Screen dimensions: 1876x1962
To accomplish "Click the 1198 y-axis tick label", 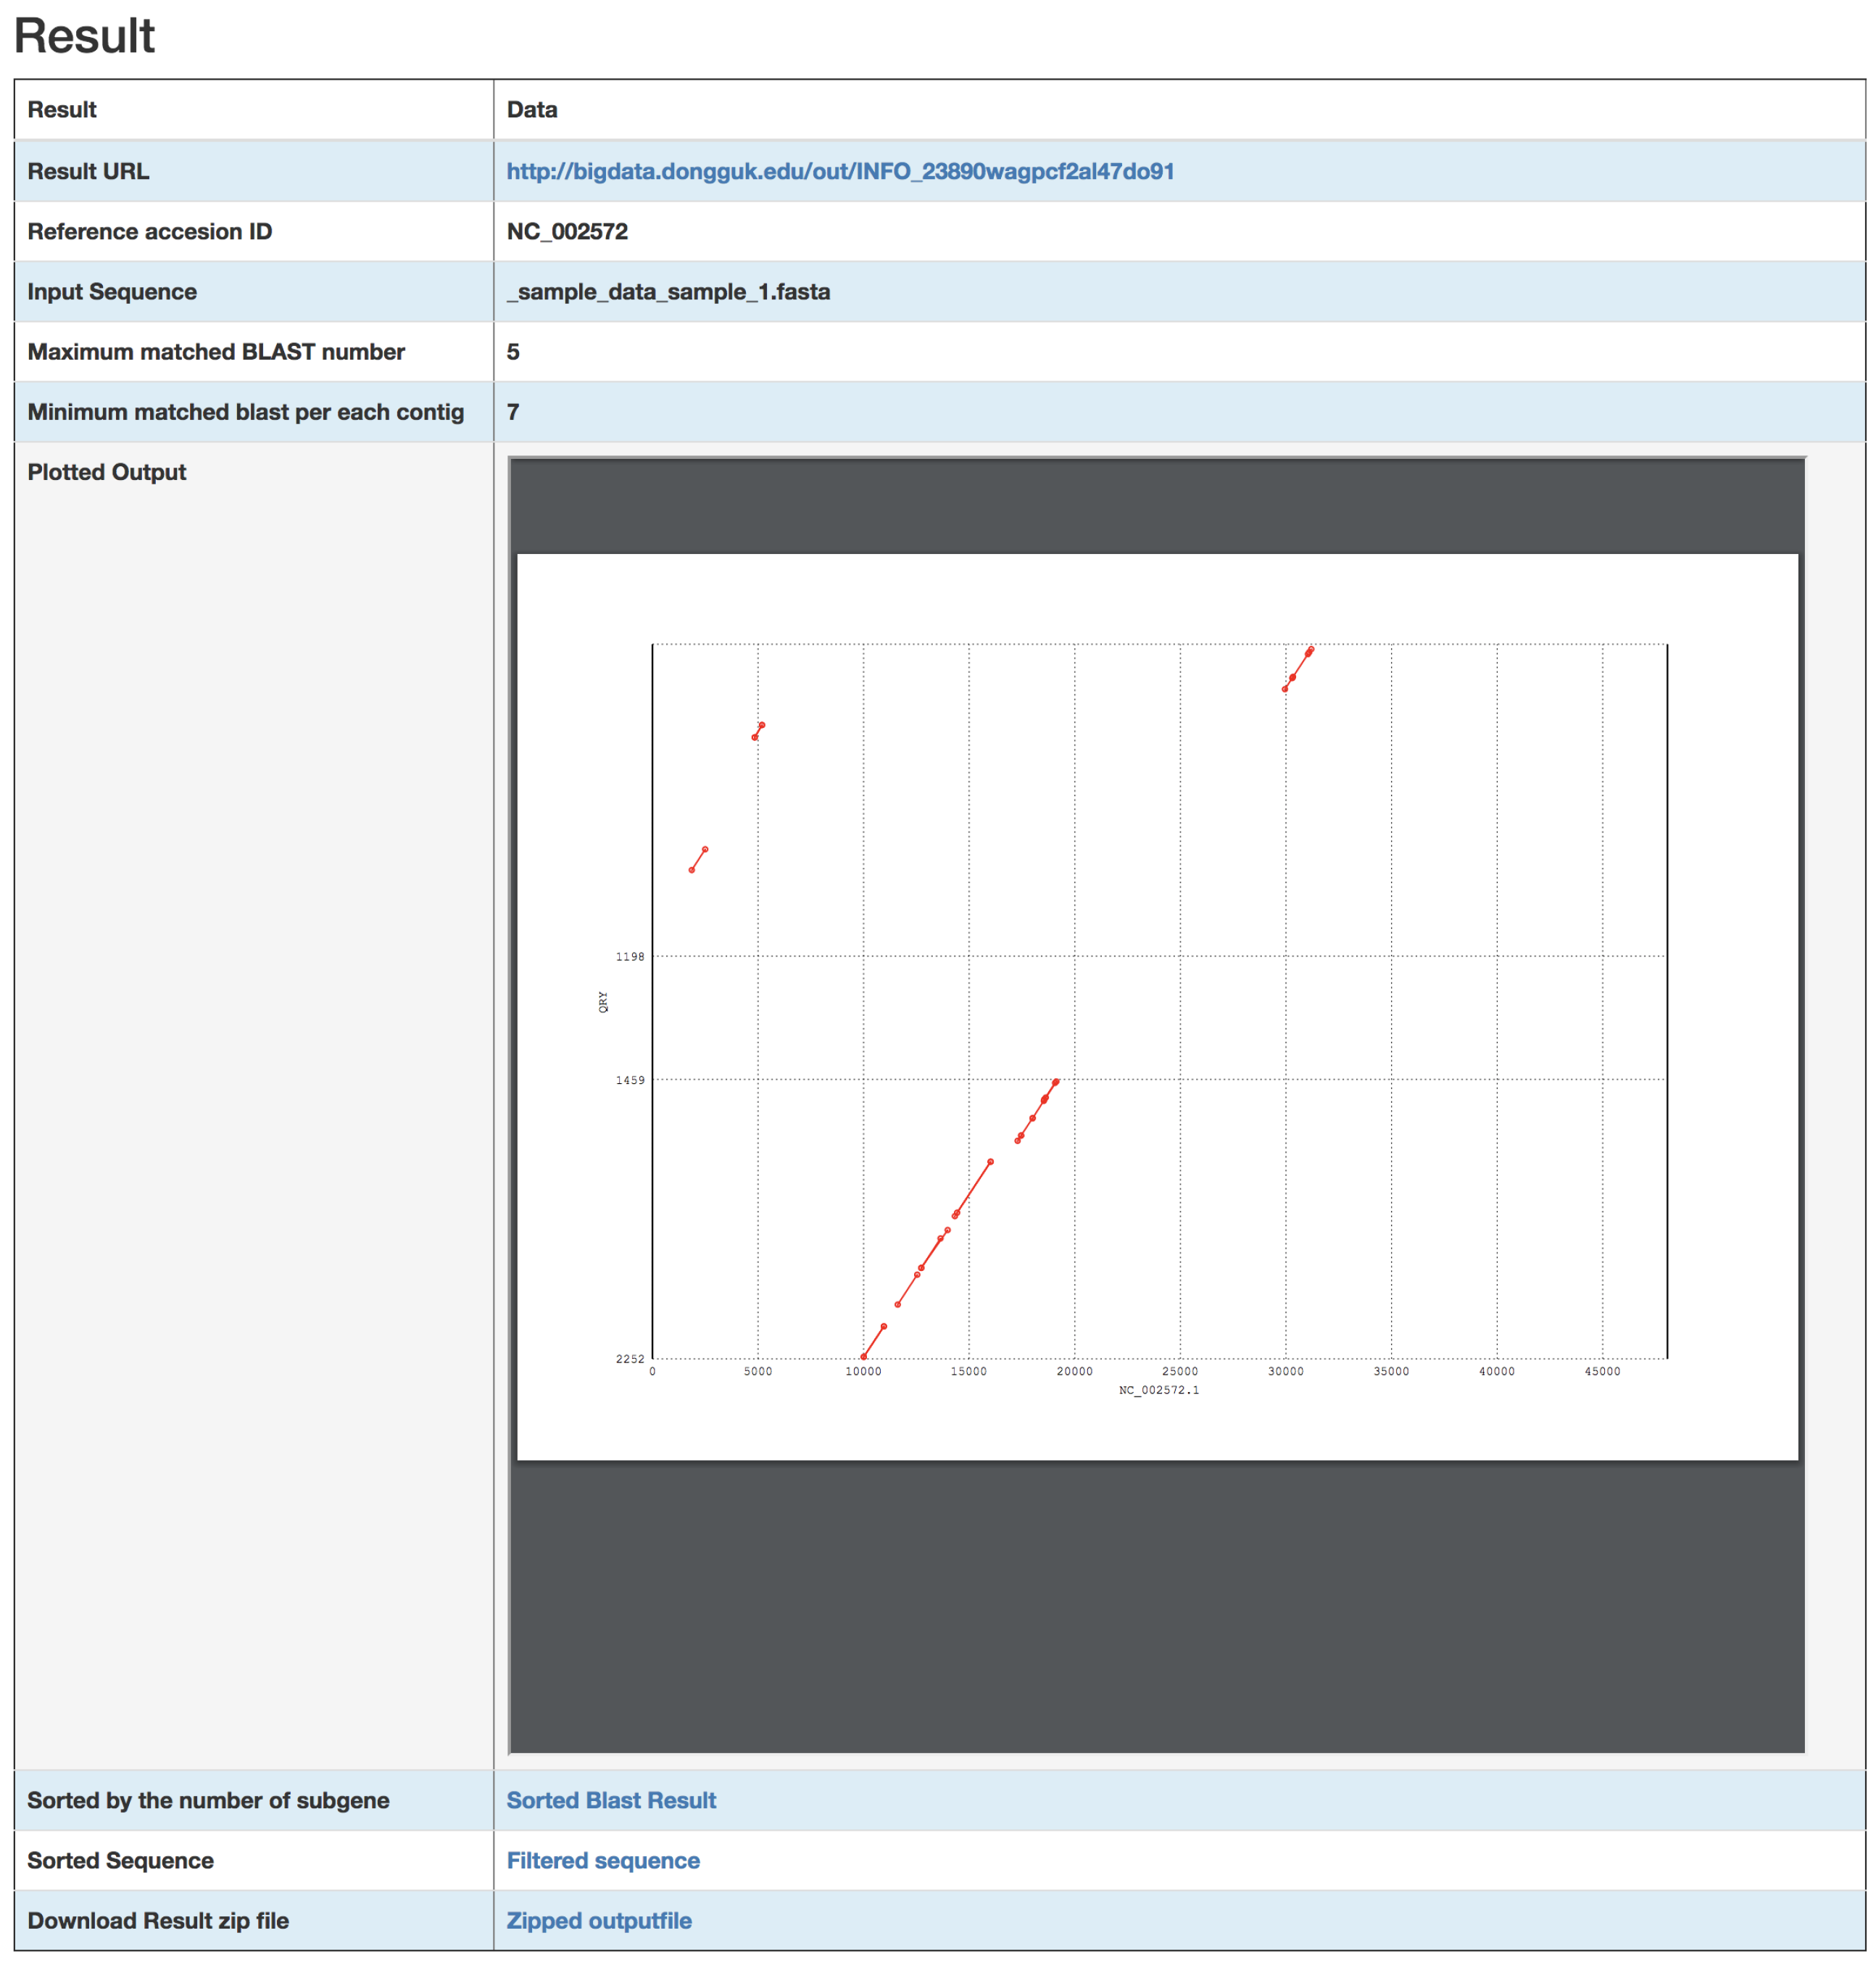I will (629, 956).
